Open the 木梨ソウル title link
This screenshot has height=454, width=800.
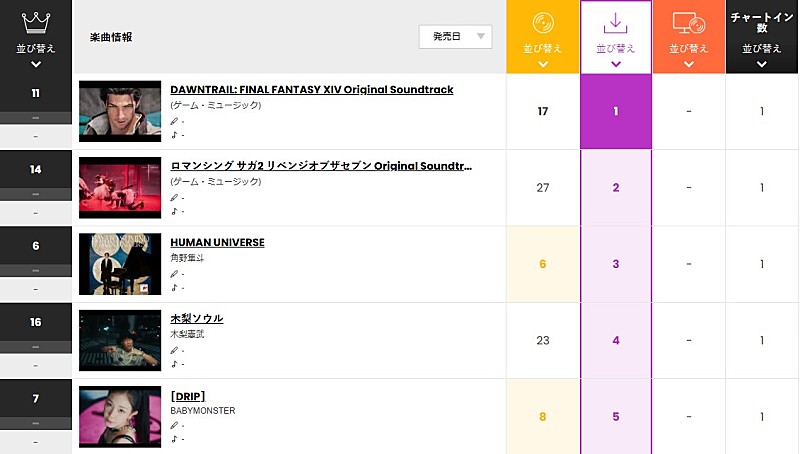point(197,318)
